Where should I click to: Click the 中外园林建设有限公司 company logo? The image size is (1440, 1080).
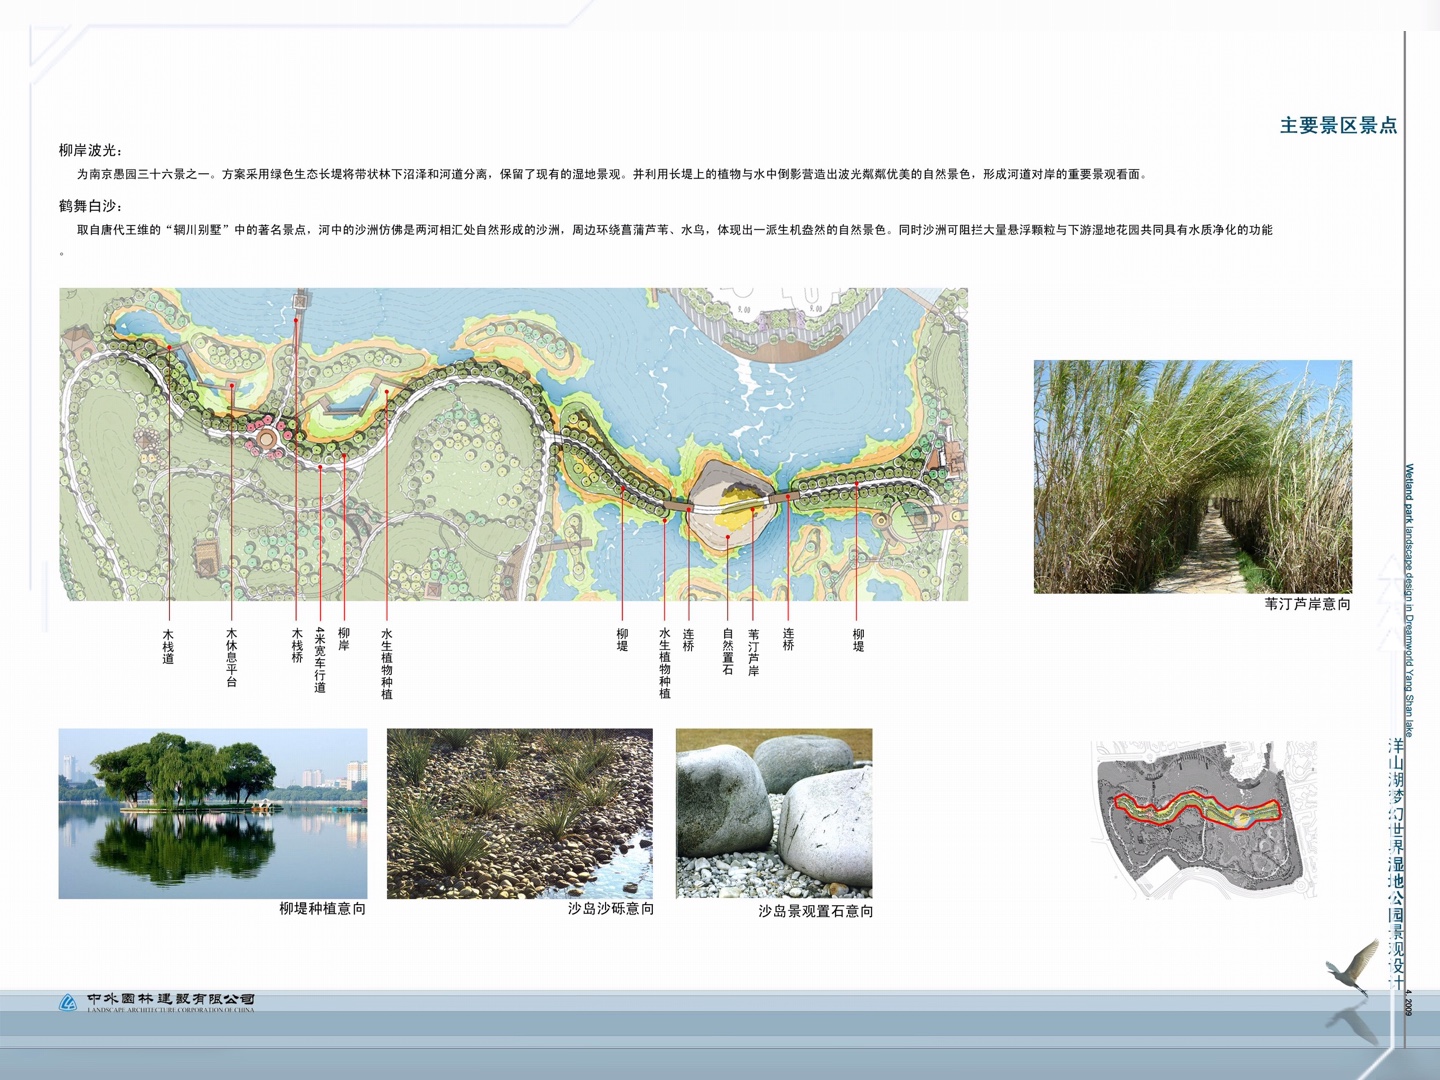pos(157,1001)
